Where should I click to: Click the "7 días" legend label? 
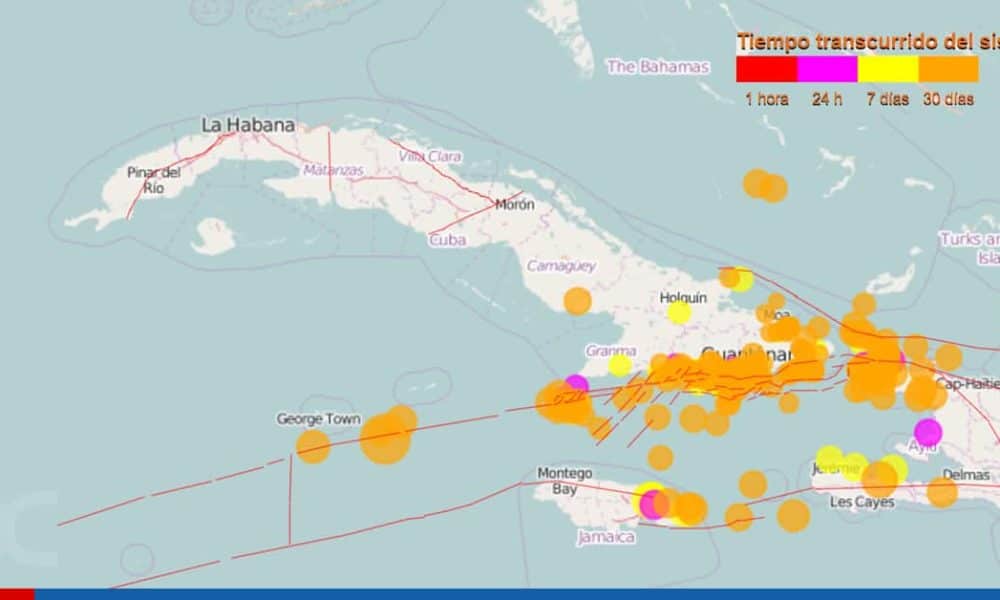(x=887, y=99)
